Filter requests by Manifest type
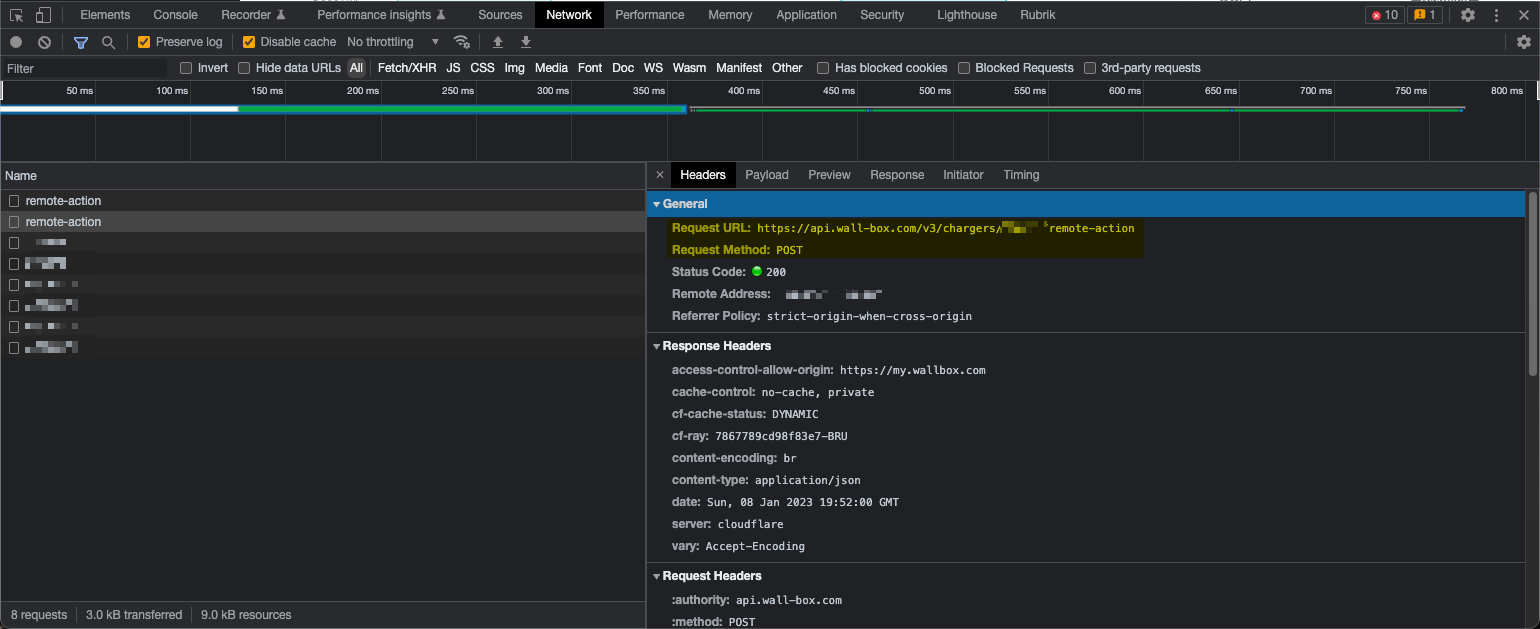This screenshot has height=629, width=1540. point(739,68)
